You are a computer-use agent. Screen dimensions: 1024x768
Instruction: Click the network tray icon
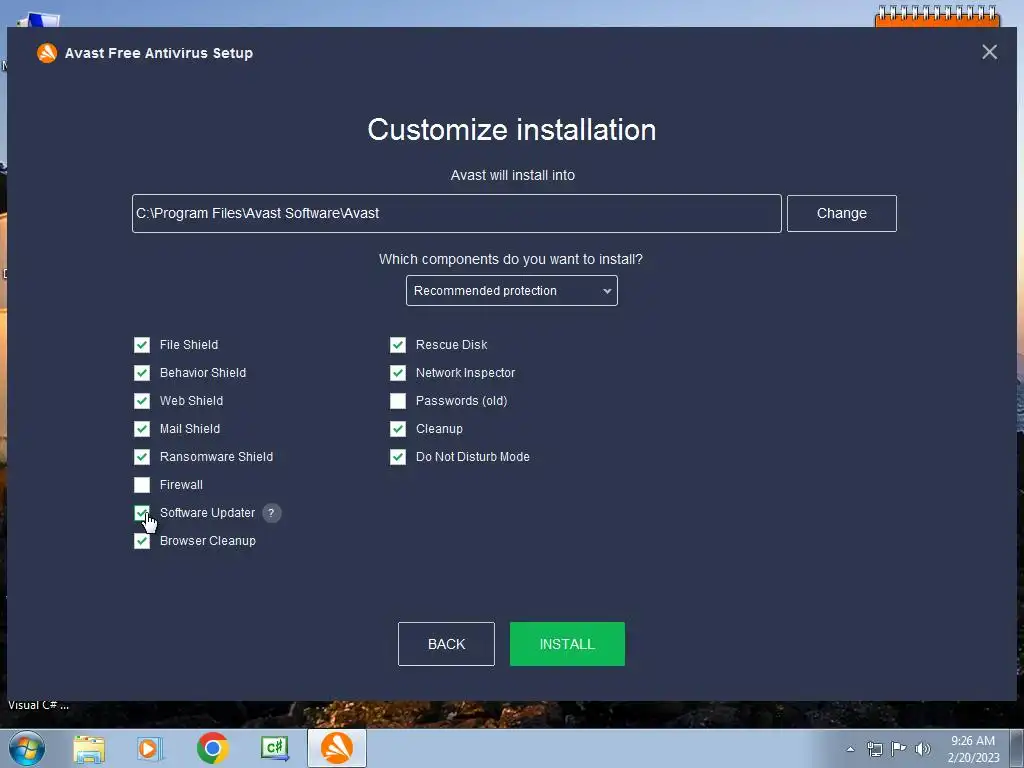click(874, 749)
